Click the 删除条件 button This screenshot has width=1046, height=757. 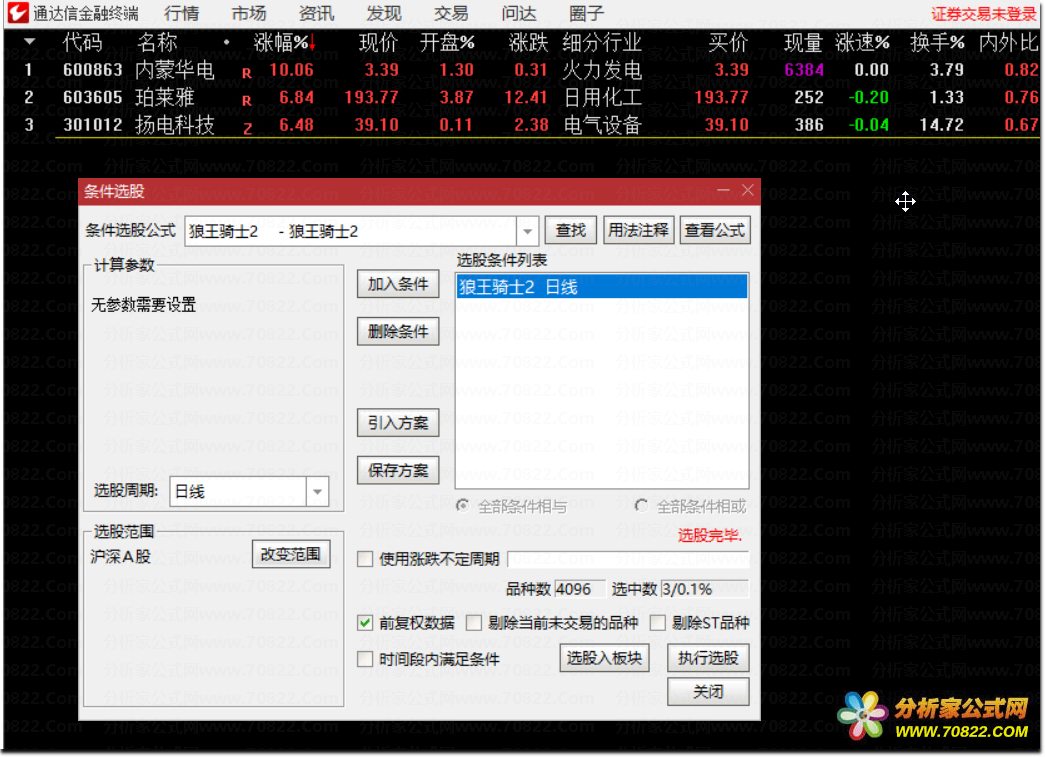tap(398, 331)
